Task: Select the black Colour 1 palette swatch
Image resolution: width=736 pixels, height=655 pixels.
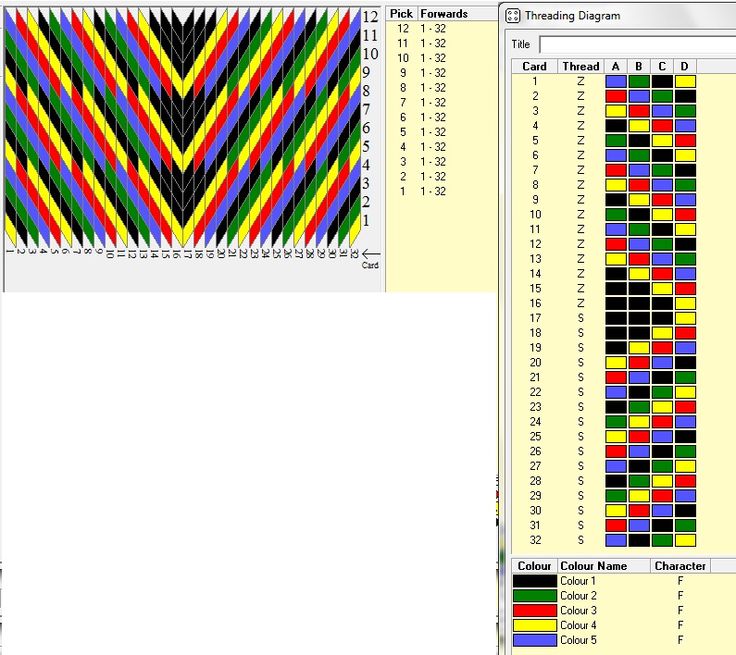Action: pos(534,581)
